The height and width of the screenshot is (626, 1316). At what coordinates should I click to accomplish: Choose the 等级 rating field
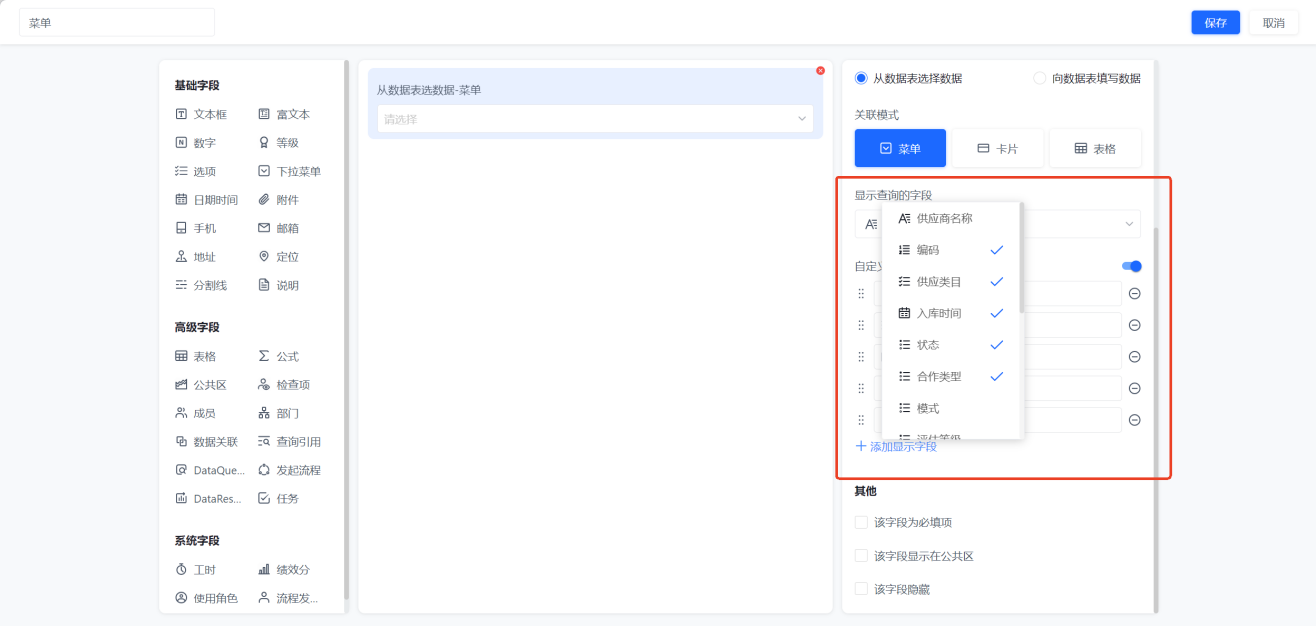(x=278, y=143)
